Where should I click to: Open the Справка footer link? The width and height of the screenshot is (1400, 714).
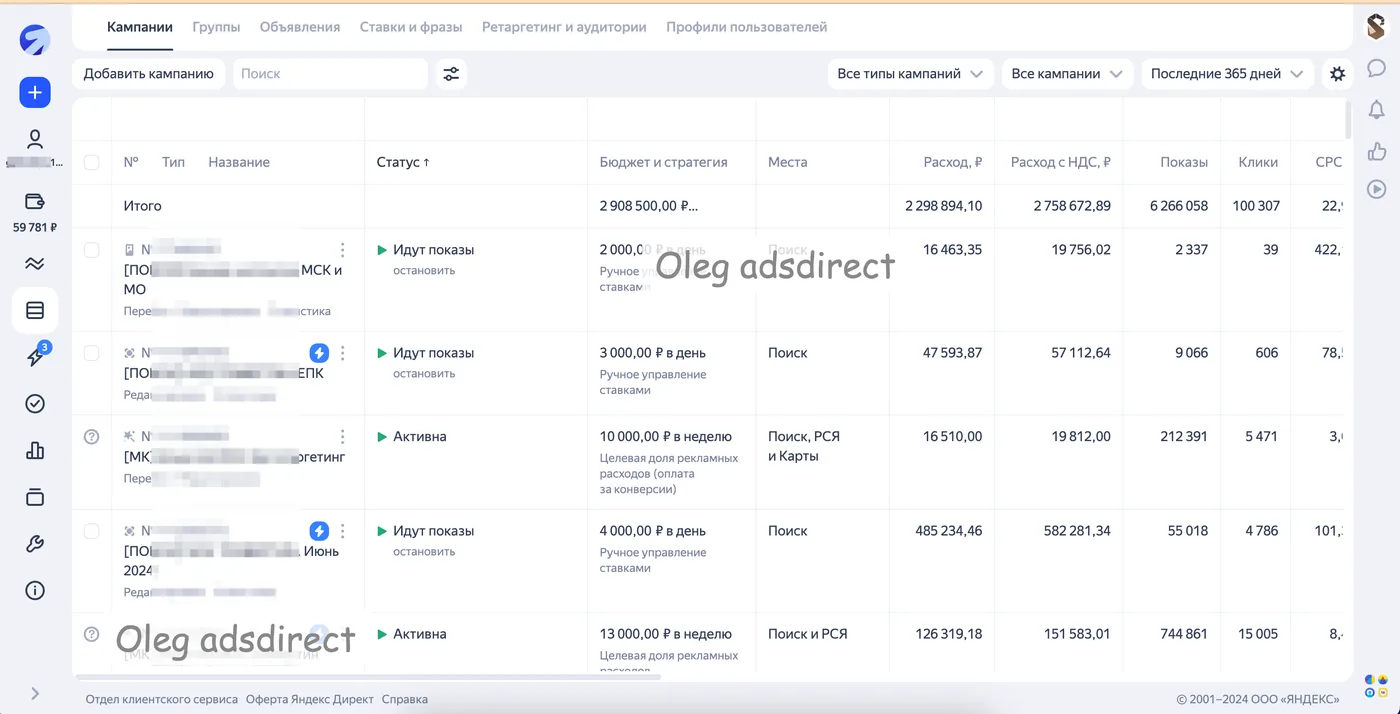[x=405, y=699]
